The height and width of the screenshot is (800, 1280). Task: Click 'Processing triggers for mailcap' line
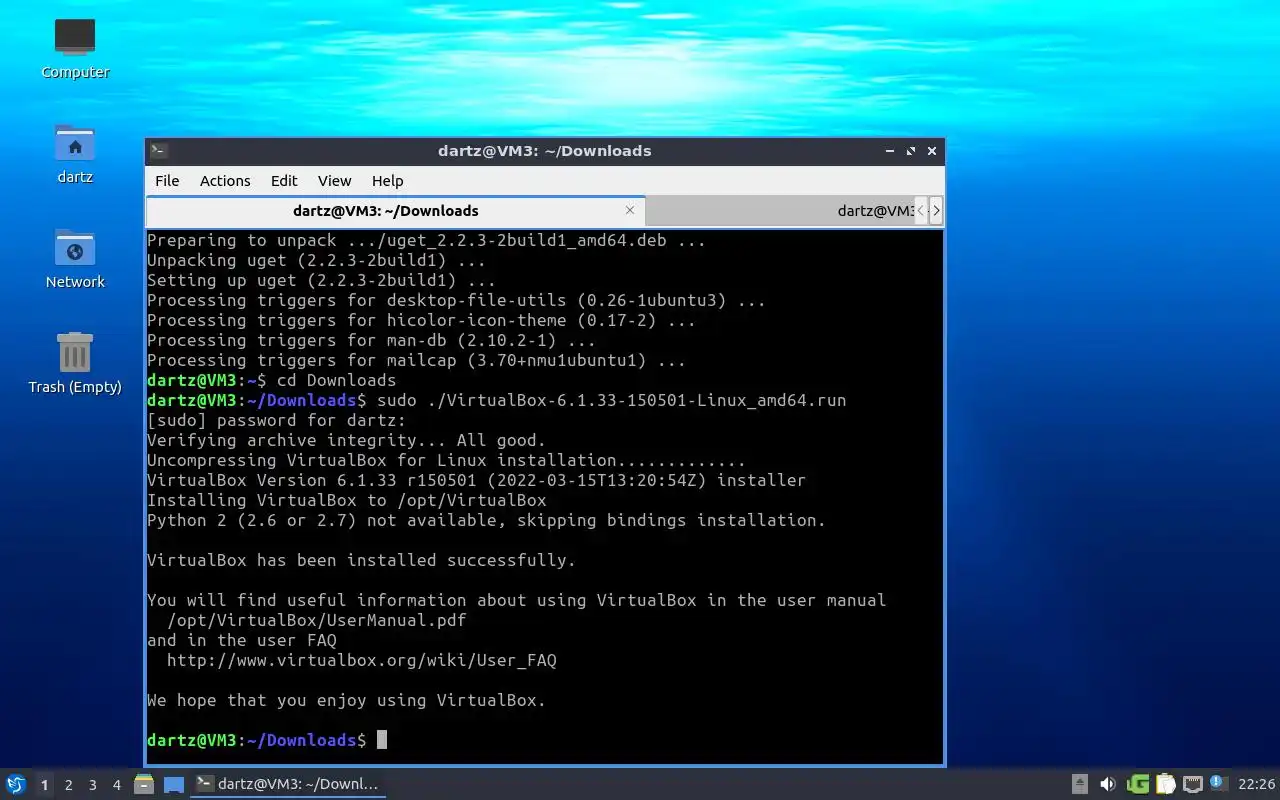click(417, 360)
